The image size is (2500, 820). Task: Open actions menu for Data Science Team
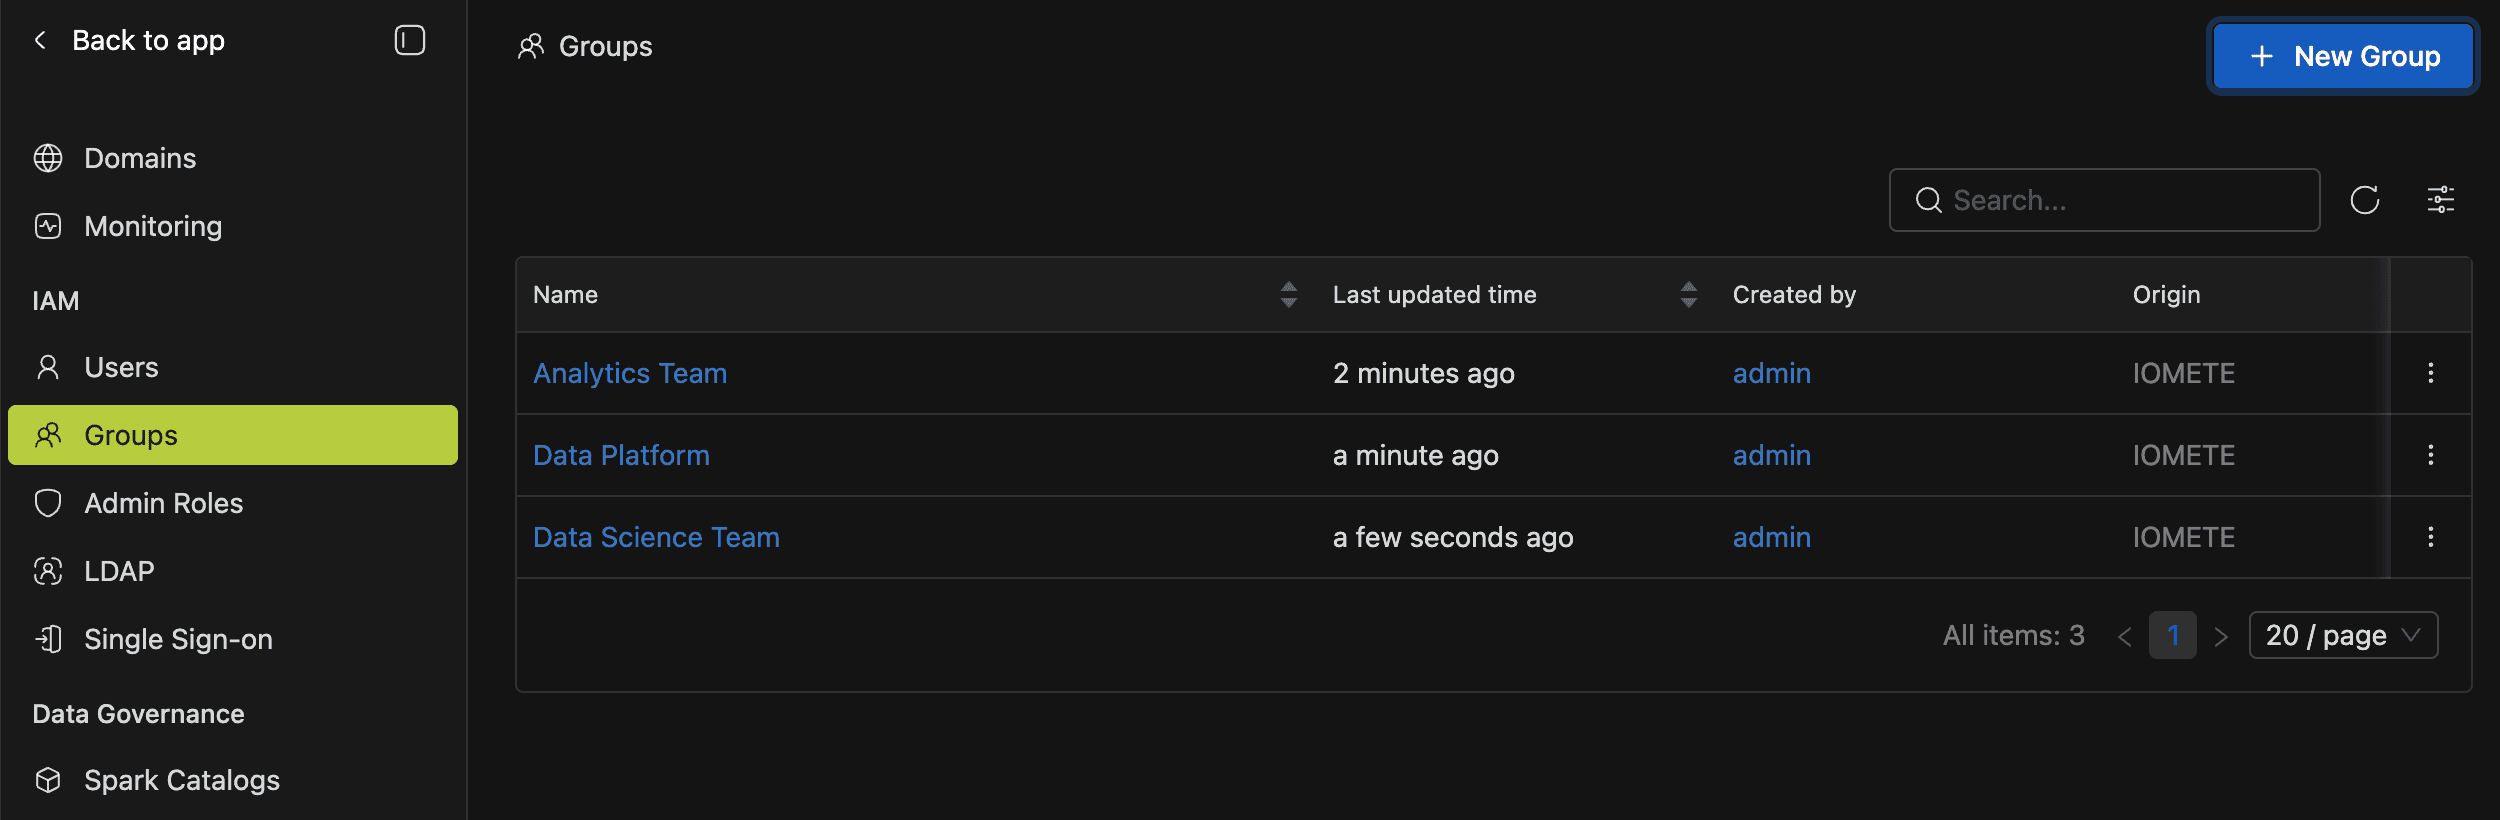(2431, 537)
